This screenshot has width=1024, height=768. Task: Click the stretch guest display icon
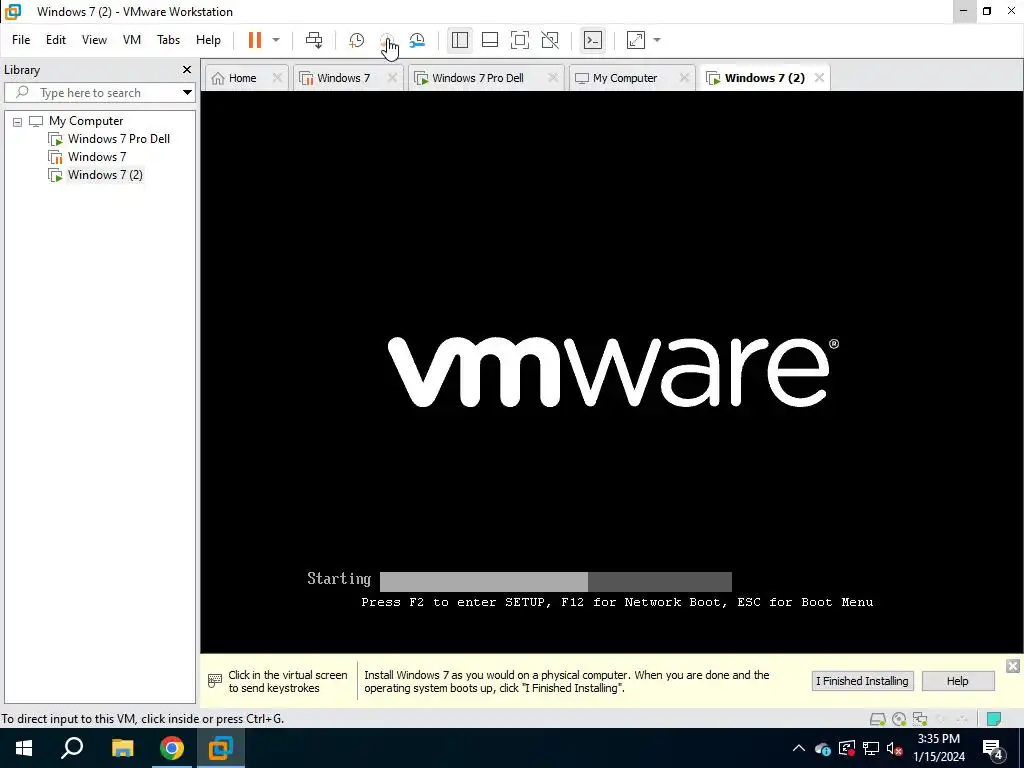coord(636,40)
